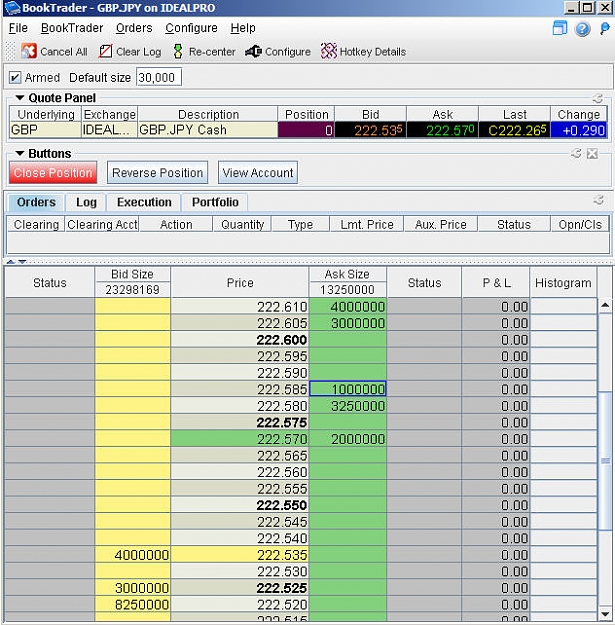Click the window layout icon at top right
The height and width of the screenshot is (625, 615).
coord(560,29)
